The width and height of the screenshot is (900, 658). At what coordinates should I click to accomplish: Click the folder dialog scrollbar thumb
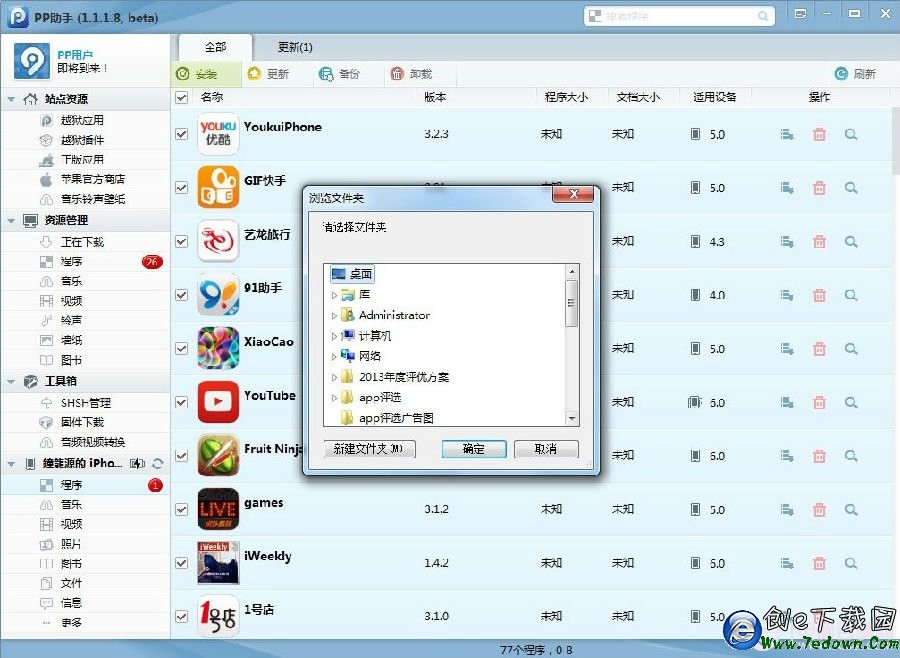[x=571, y=303]
